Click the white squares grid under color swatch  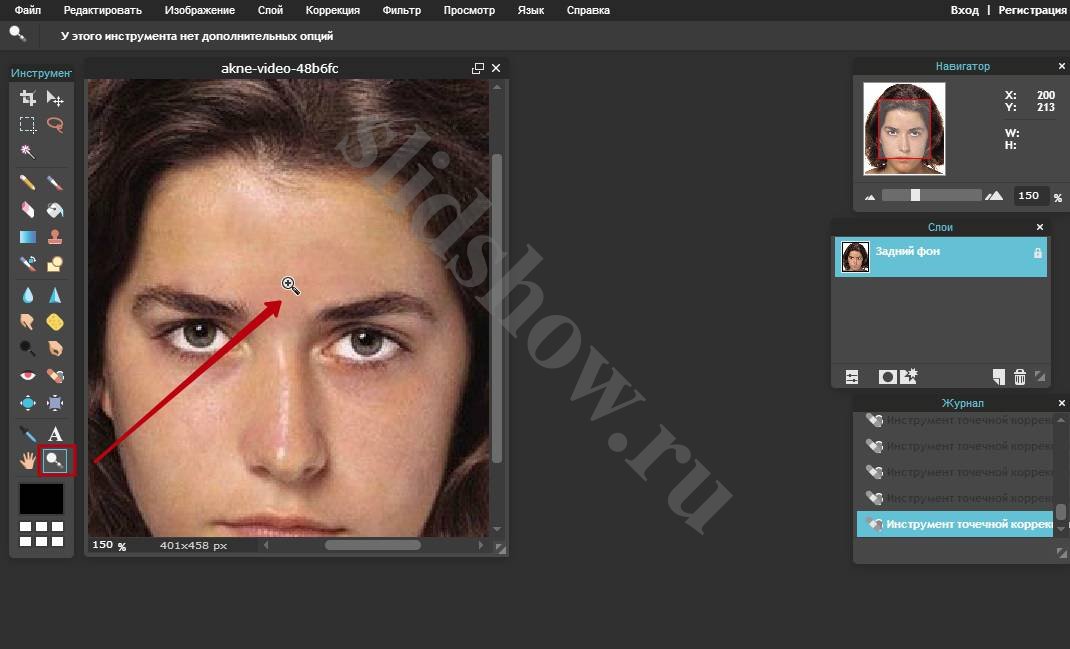41,534
